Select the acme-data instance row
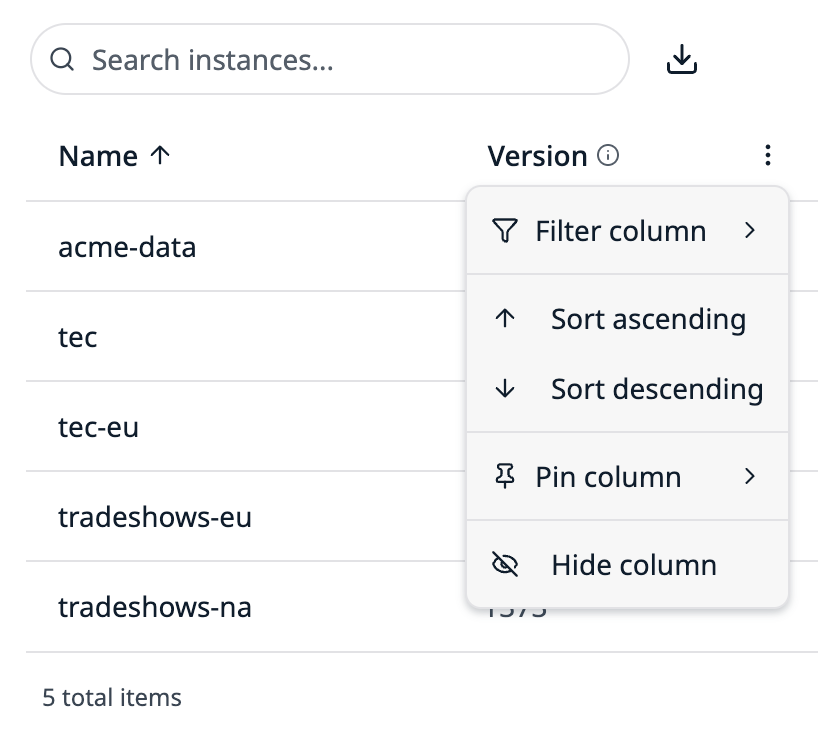The height and width of the screenshot is (748, 818). tap(245, 246)
